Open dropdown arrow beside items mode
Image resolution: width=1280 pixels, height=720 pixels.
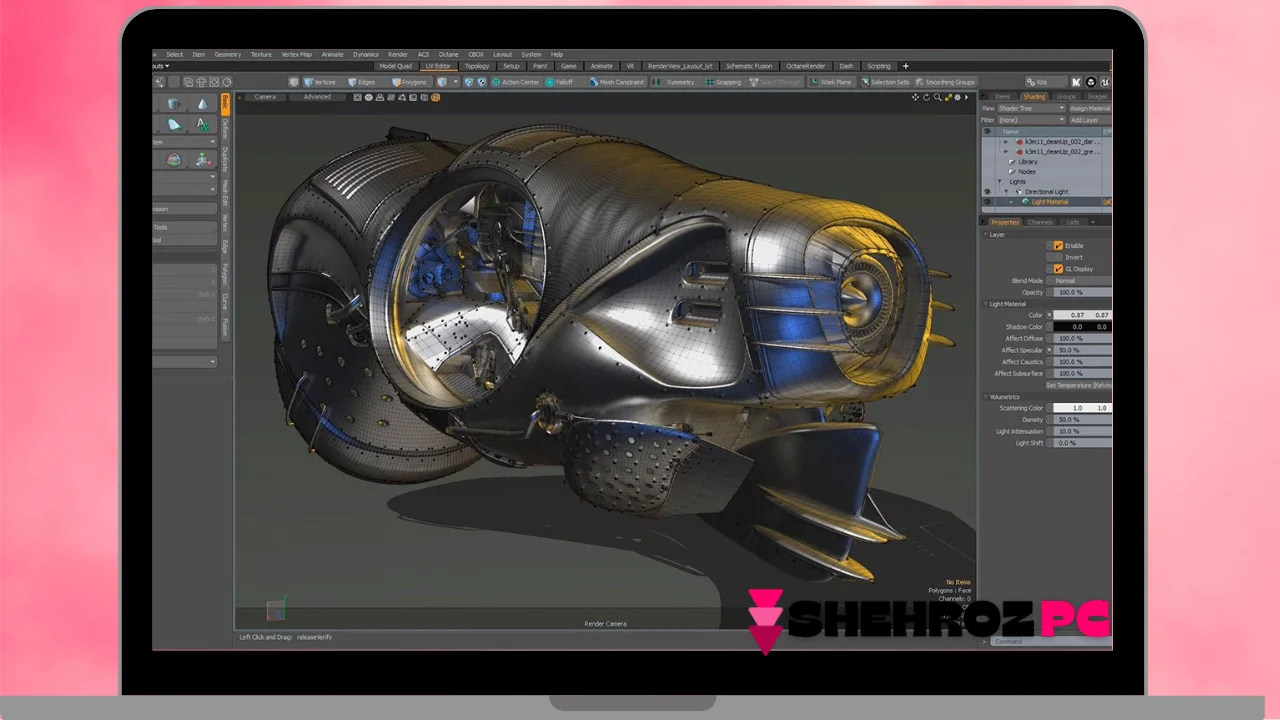(x=455, y=82)
